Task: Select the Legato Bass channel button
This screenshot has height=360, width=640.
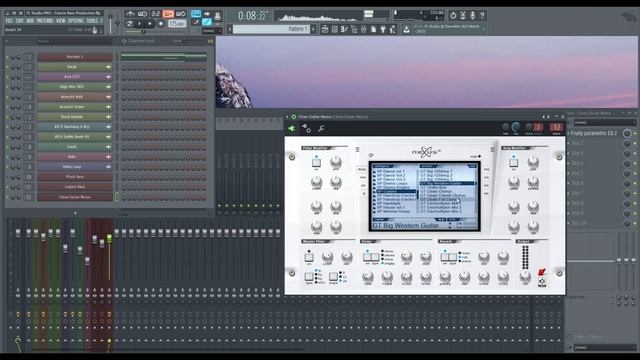Action: click(75, 187)
